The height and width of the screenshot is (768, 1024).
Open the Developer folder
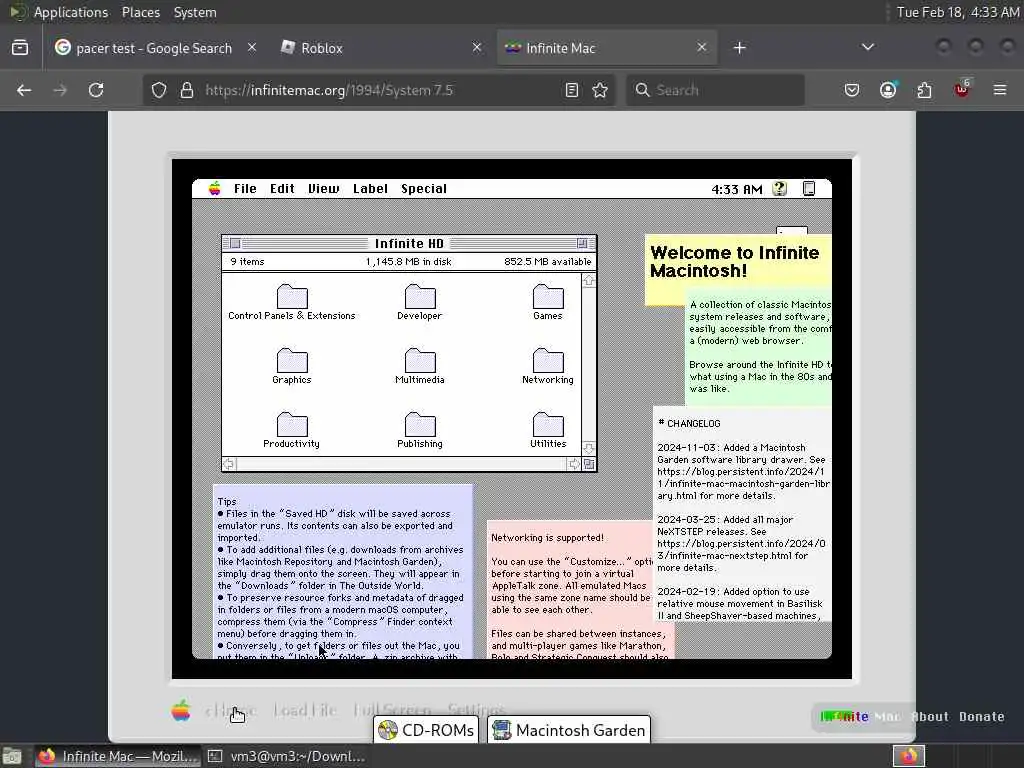420,302
